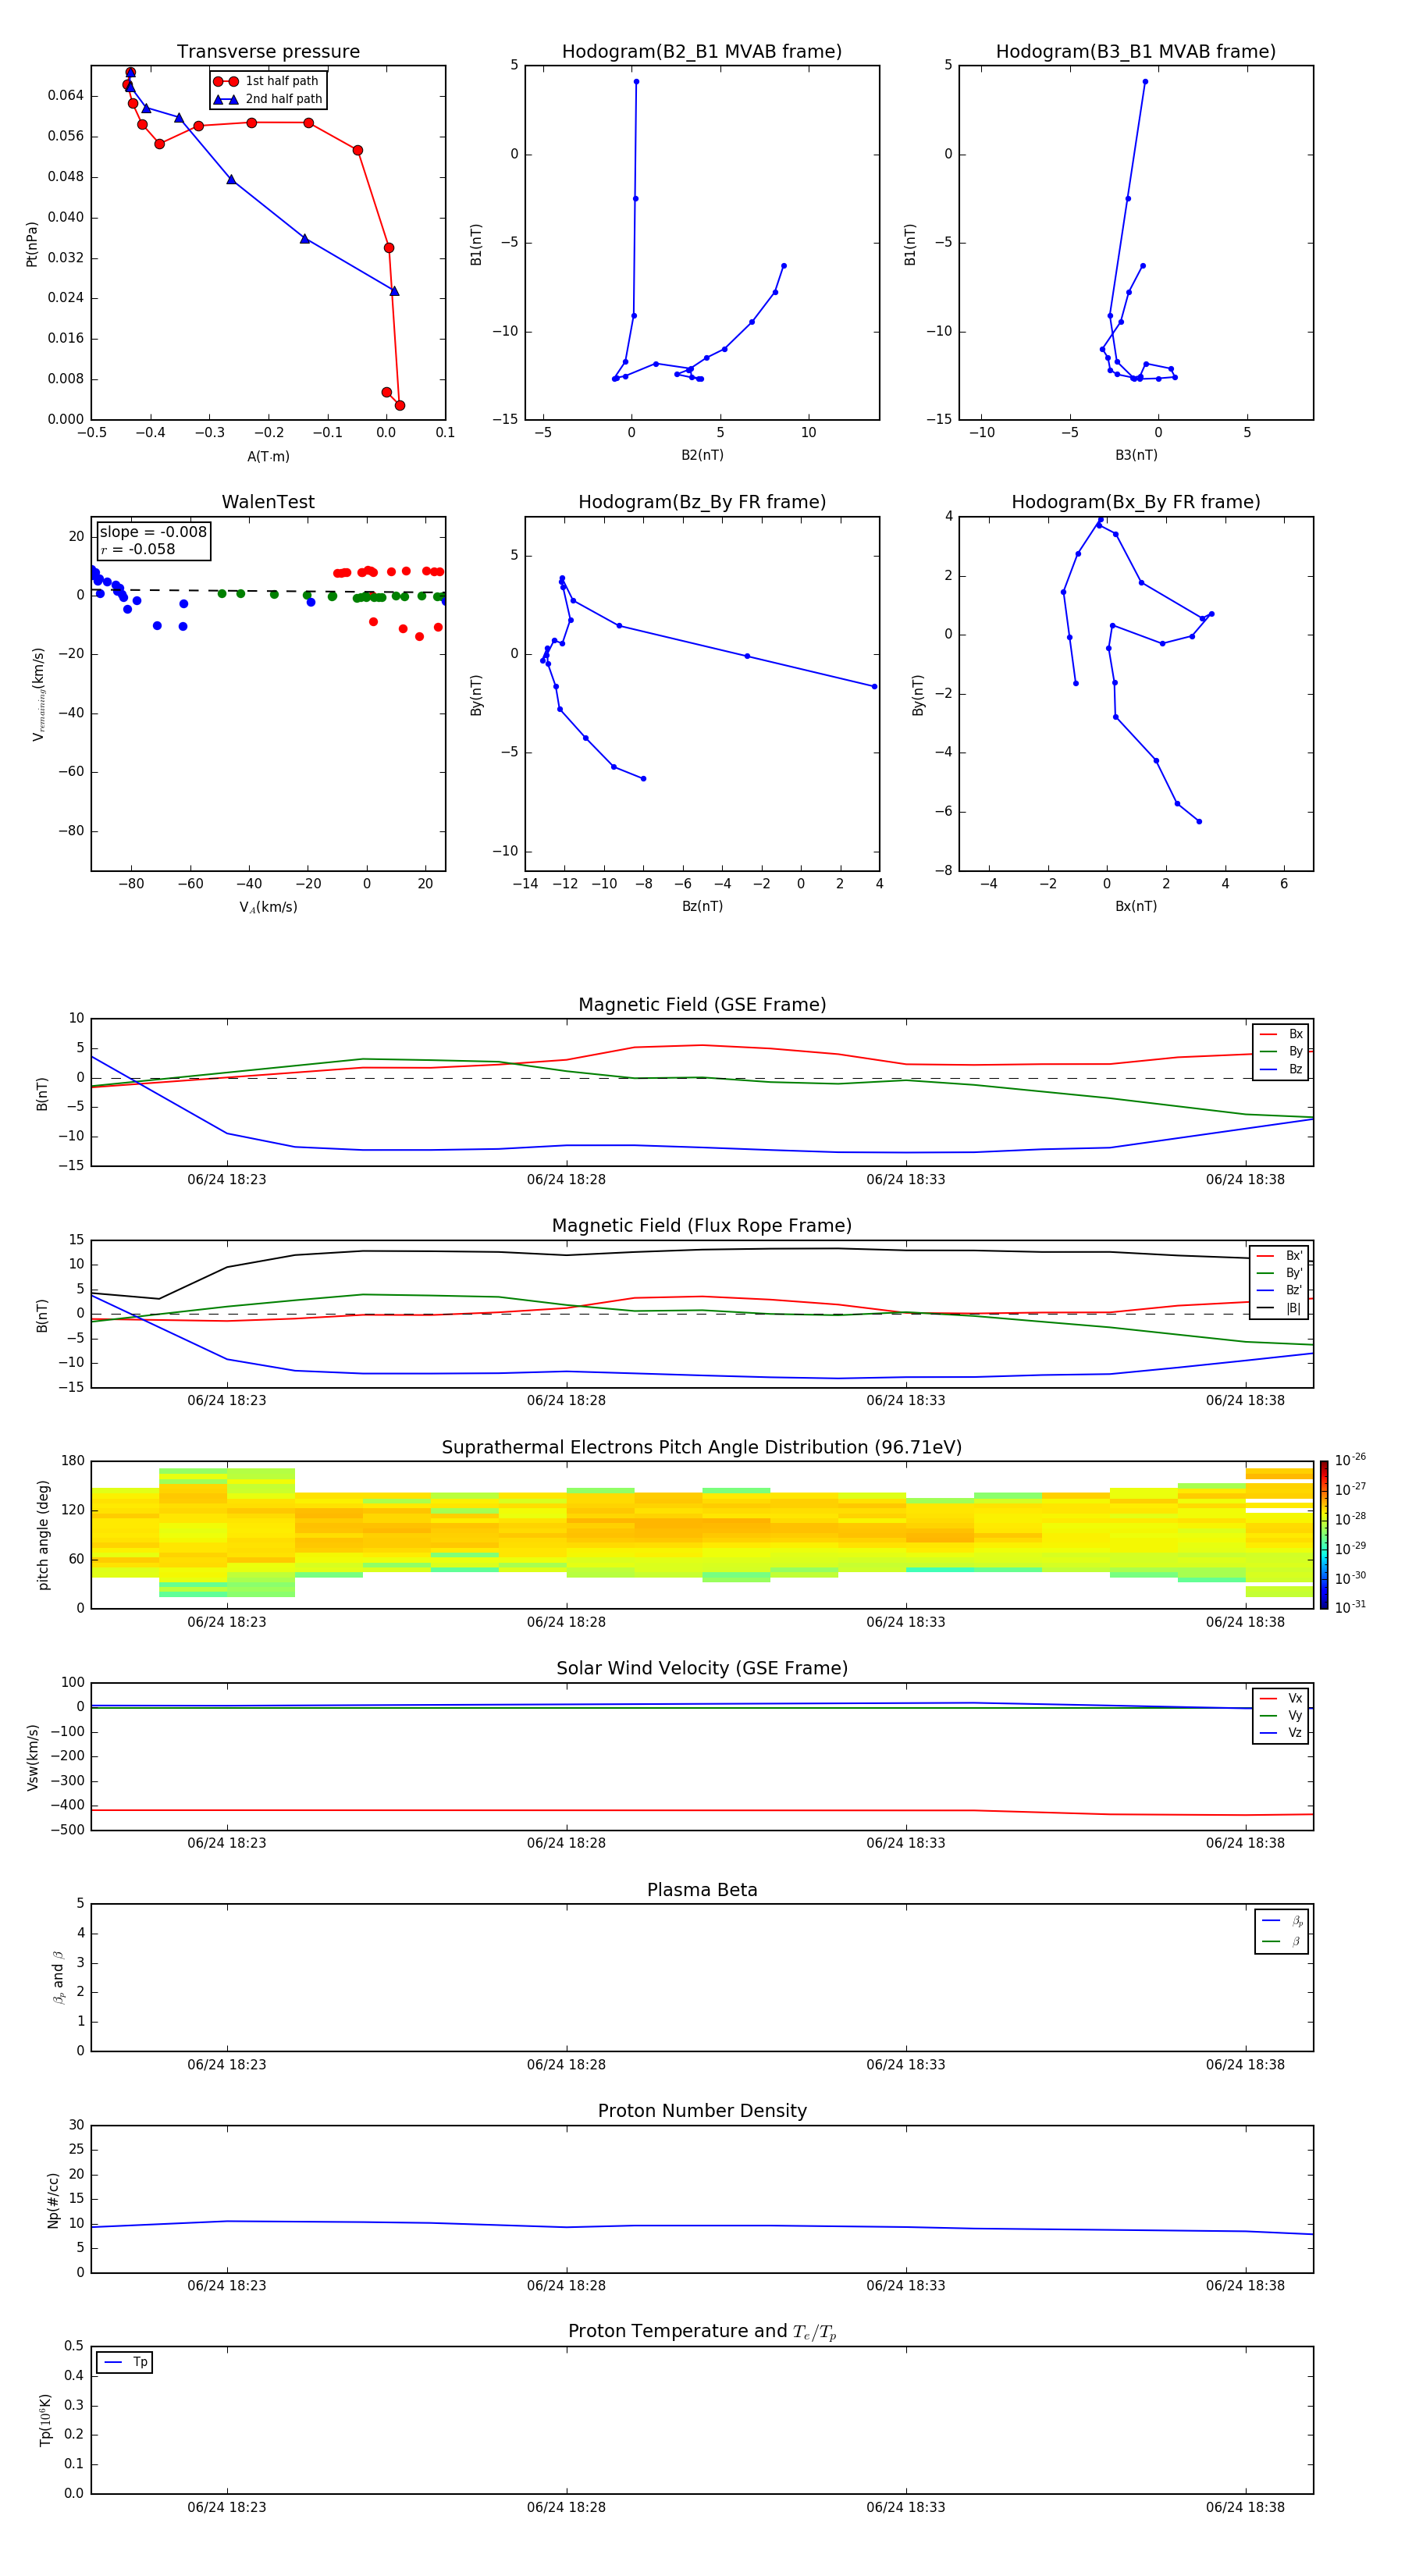Click the 'Magnetic Field (Flux Rope Frame)' title
1405x2576 pixels.
point(702,1226)
